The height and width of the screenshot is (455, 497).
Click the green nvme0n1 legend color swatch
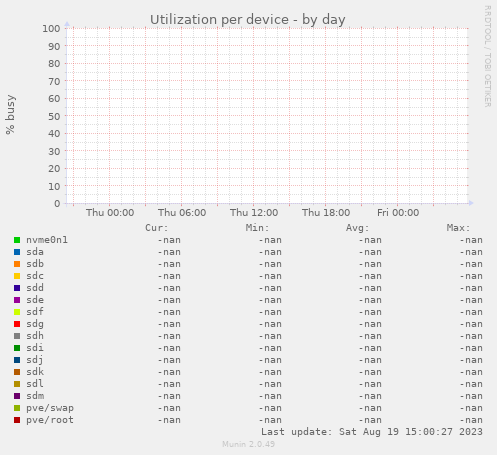(x=17, y=240)
